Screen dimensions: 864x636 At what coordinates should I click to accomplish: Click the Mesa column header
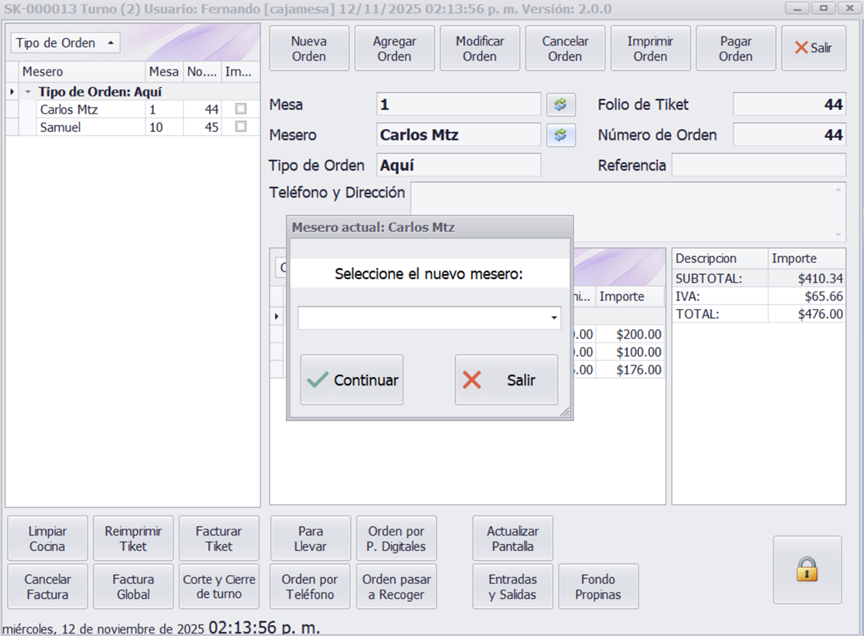[x=163, y=72]
